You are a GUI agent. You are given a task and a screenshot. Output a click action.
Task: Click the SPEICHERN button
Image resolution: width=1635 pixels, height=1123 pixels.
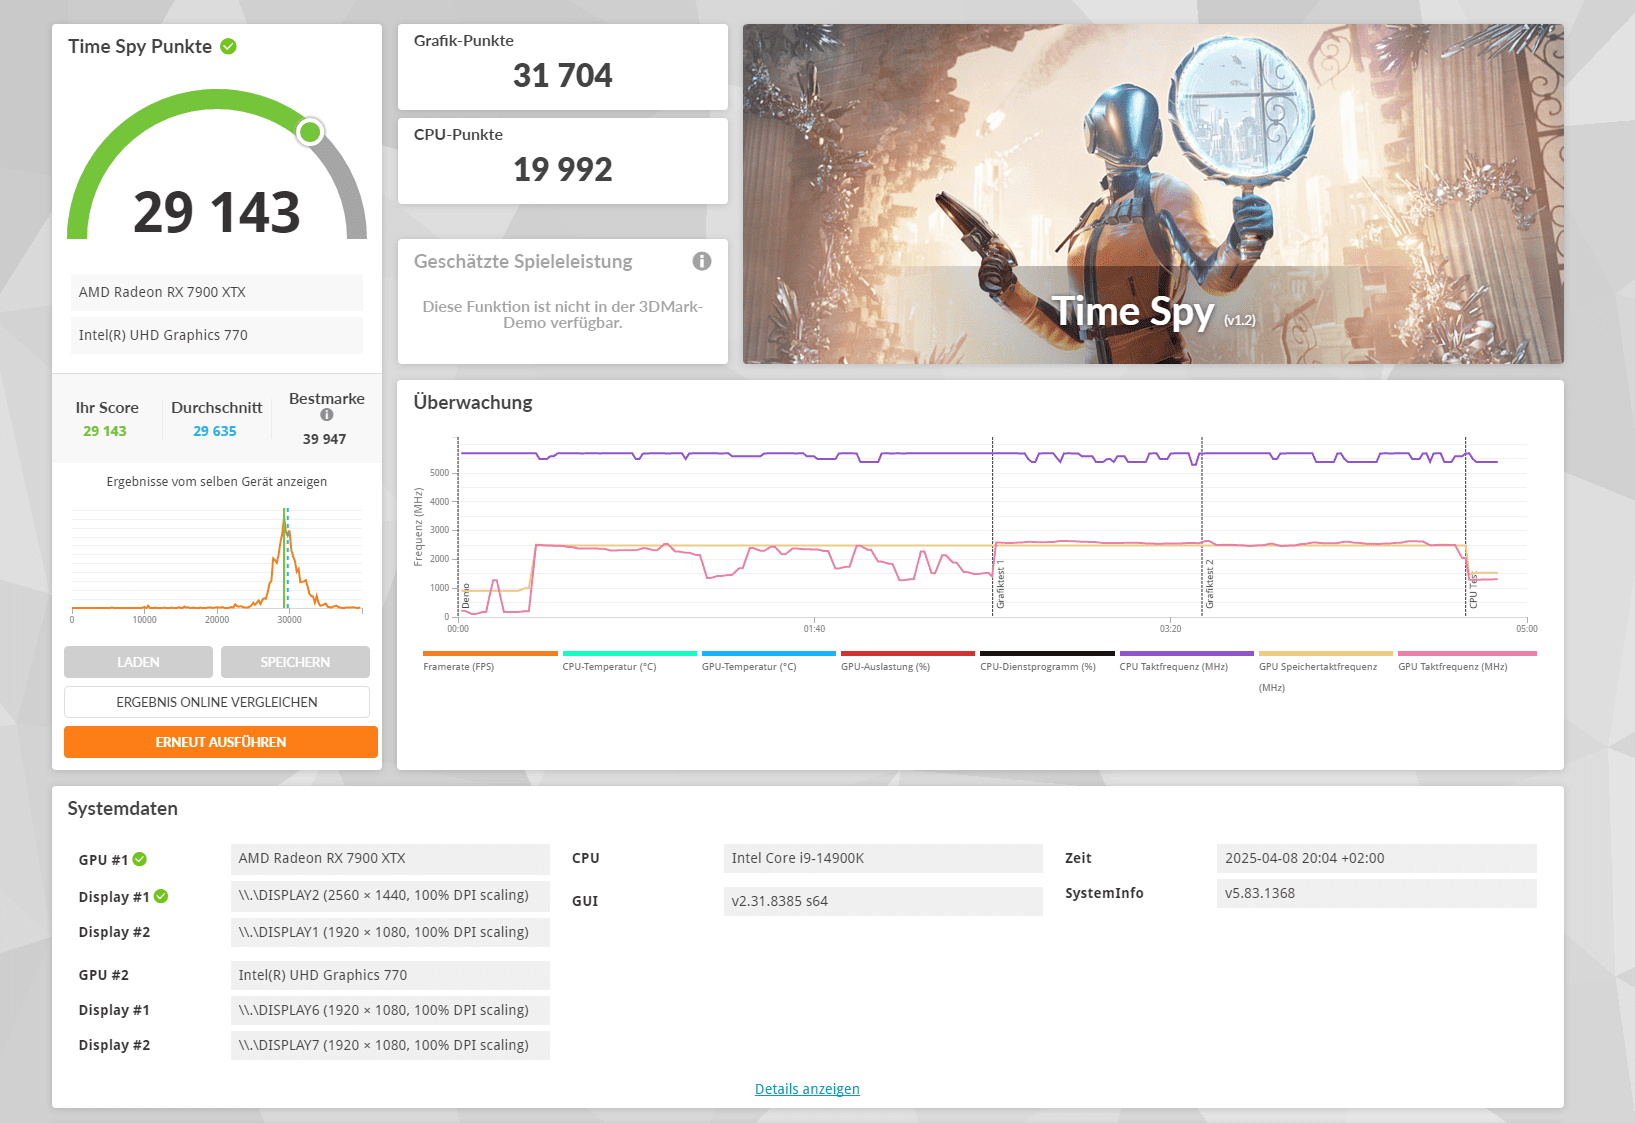[x=295, y=662]
